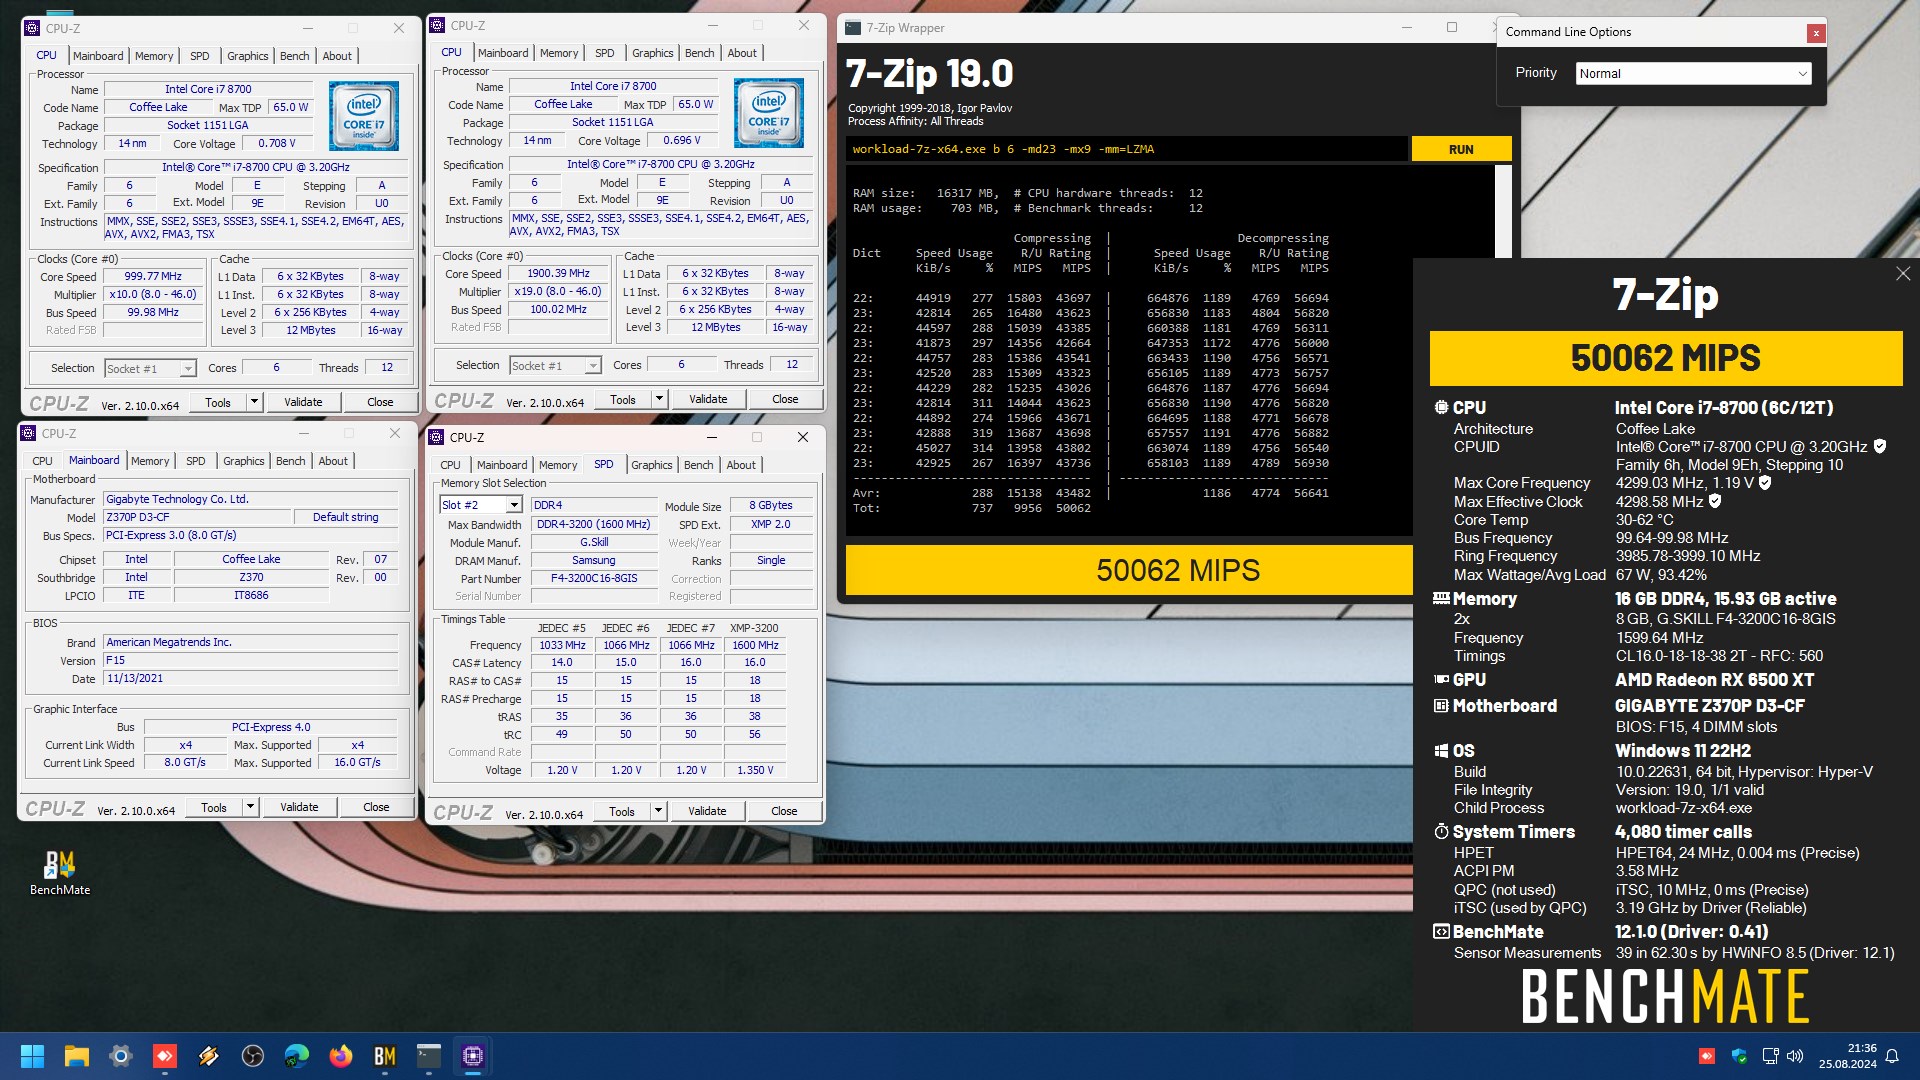Image resolution: width=1920 pixels, height=1080 pixels.
Task: Click the Motherboard icon in BenchMate results
Action: (x=1441, y=706)
